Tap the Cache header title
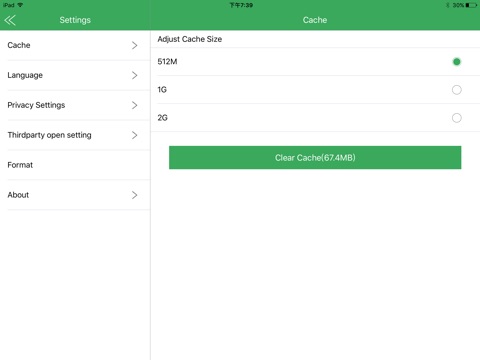480x360 pixels. pyautogui.click(x=315, y=20)
